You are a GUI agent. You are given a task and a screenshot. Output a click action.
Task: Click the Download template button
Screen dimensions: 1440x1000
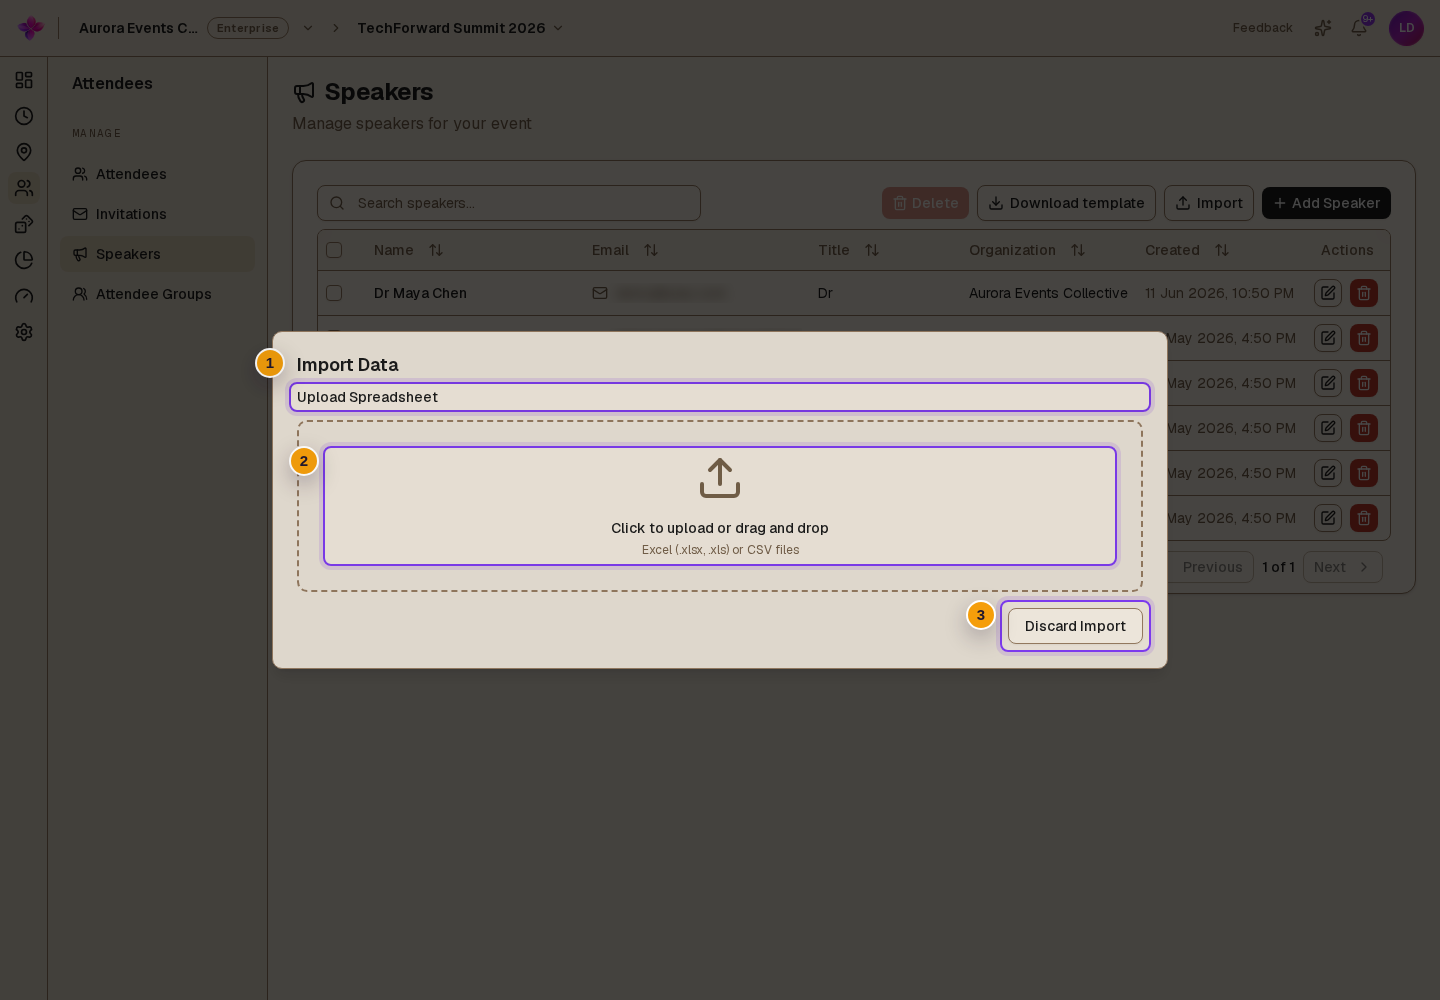(1066, 203)
